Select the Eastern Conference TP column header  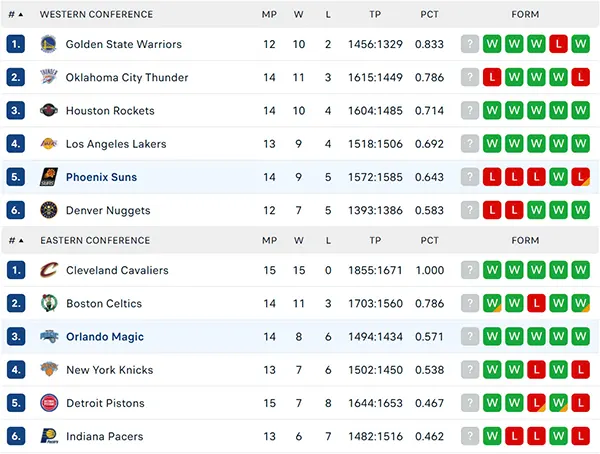(375, 240)
